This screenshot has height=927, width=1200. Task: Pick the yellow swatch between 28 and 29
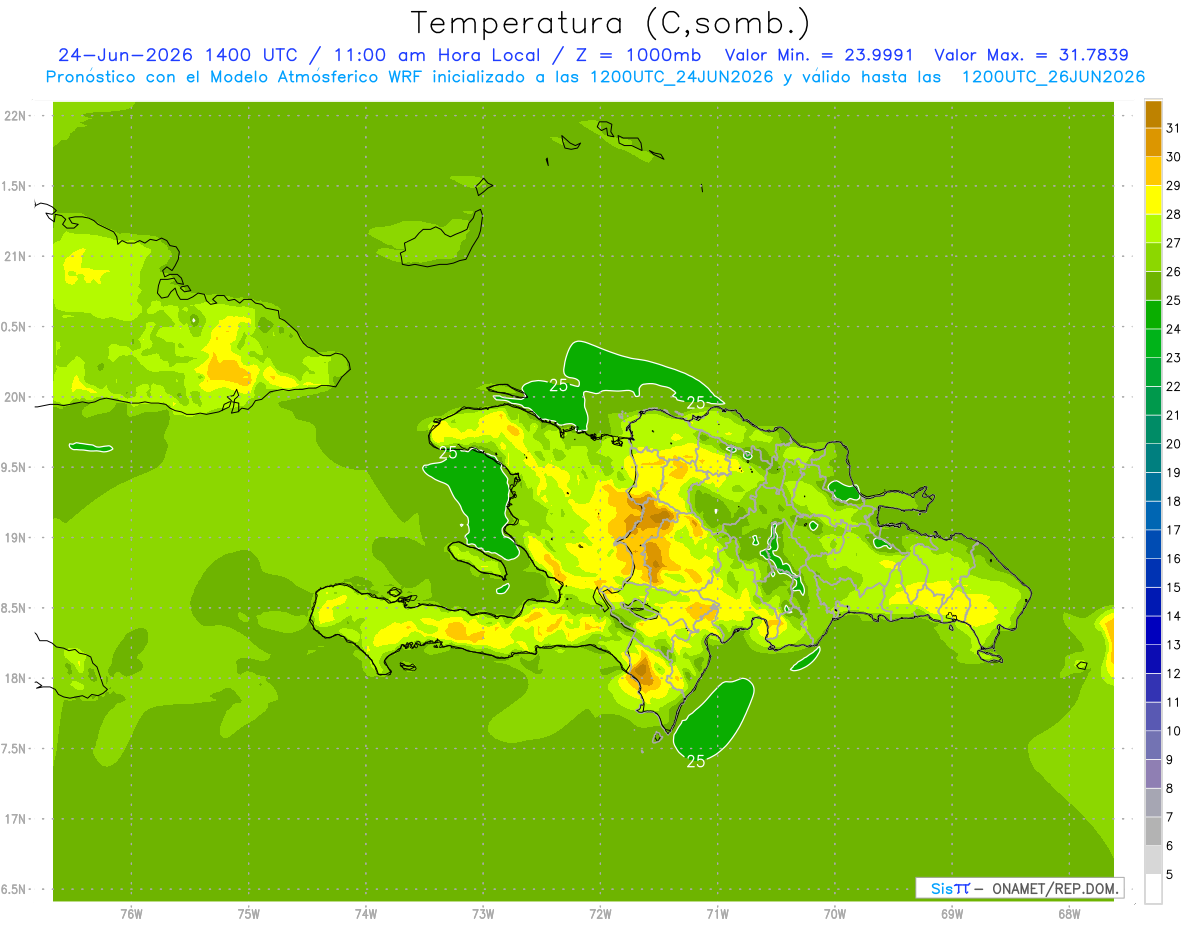1153,200
